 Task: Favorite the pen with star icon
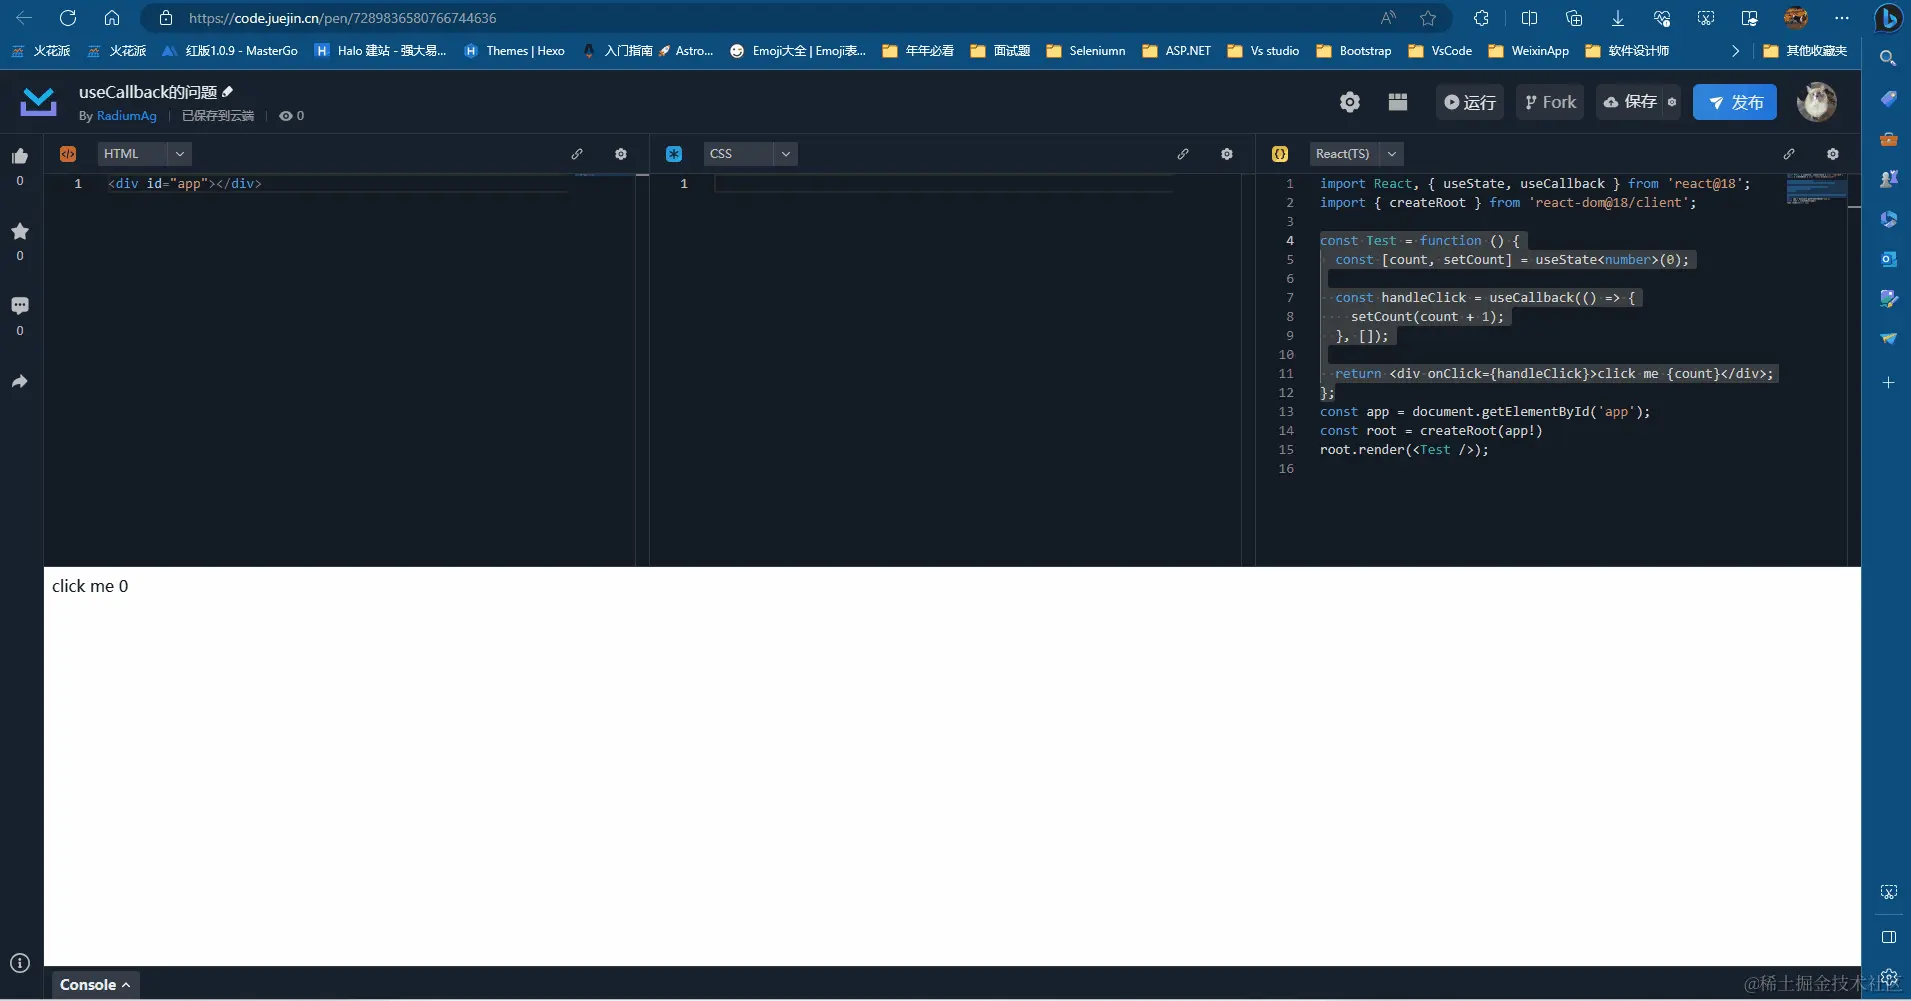click(20, 231)
